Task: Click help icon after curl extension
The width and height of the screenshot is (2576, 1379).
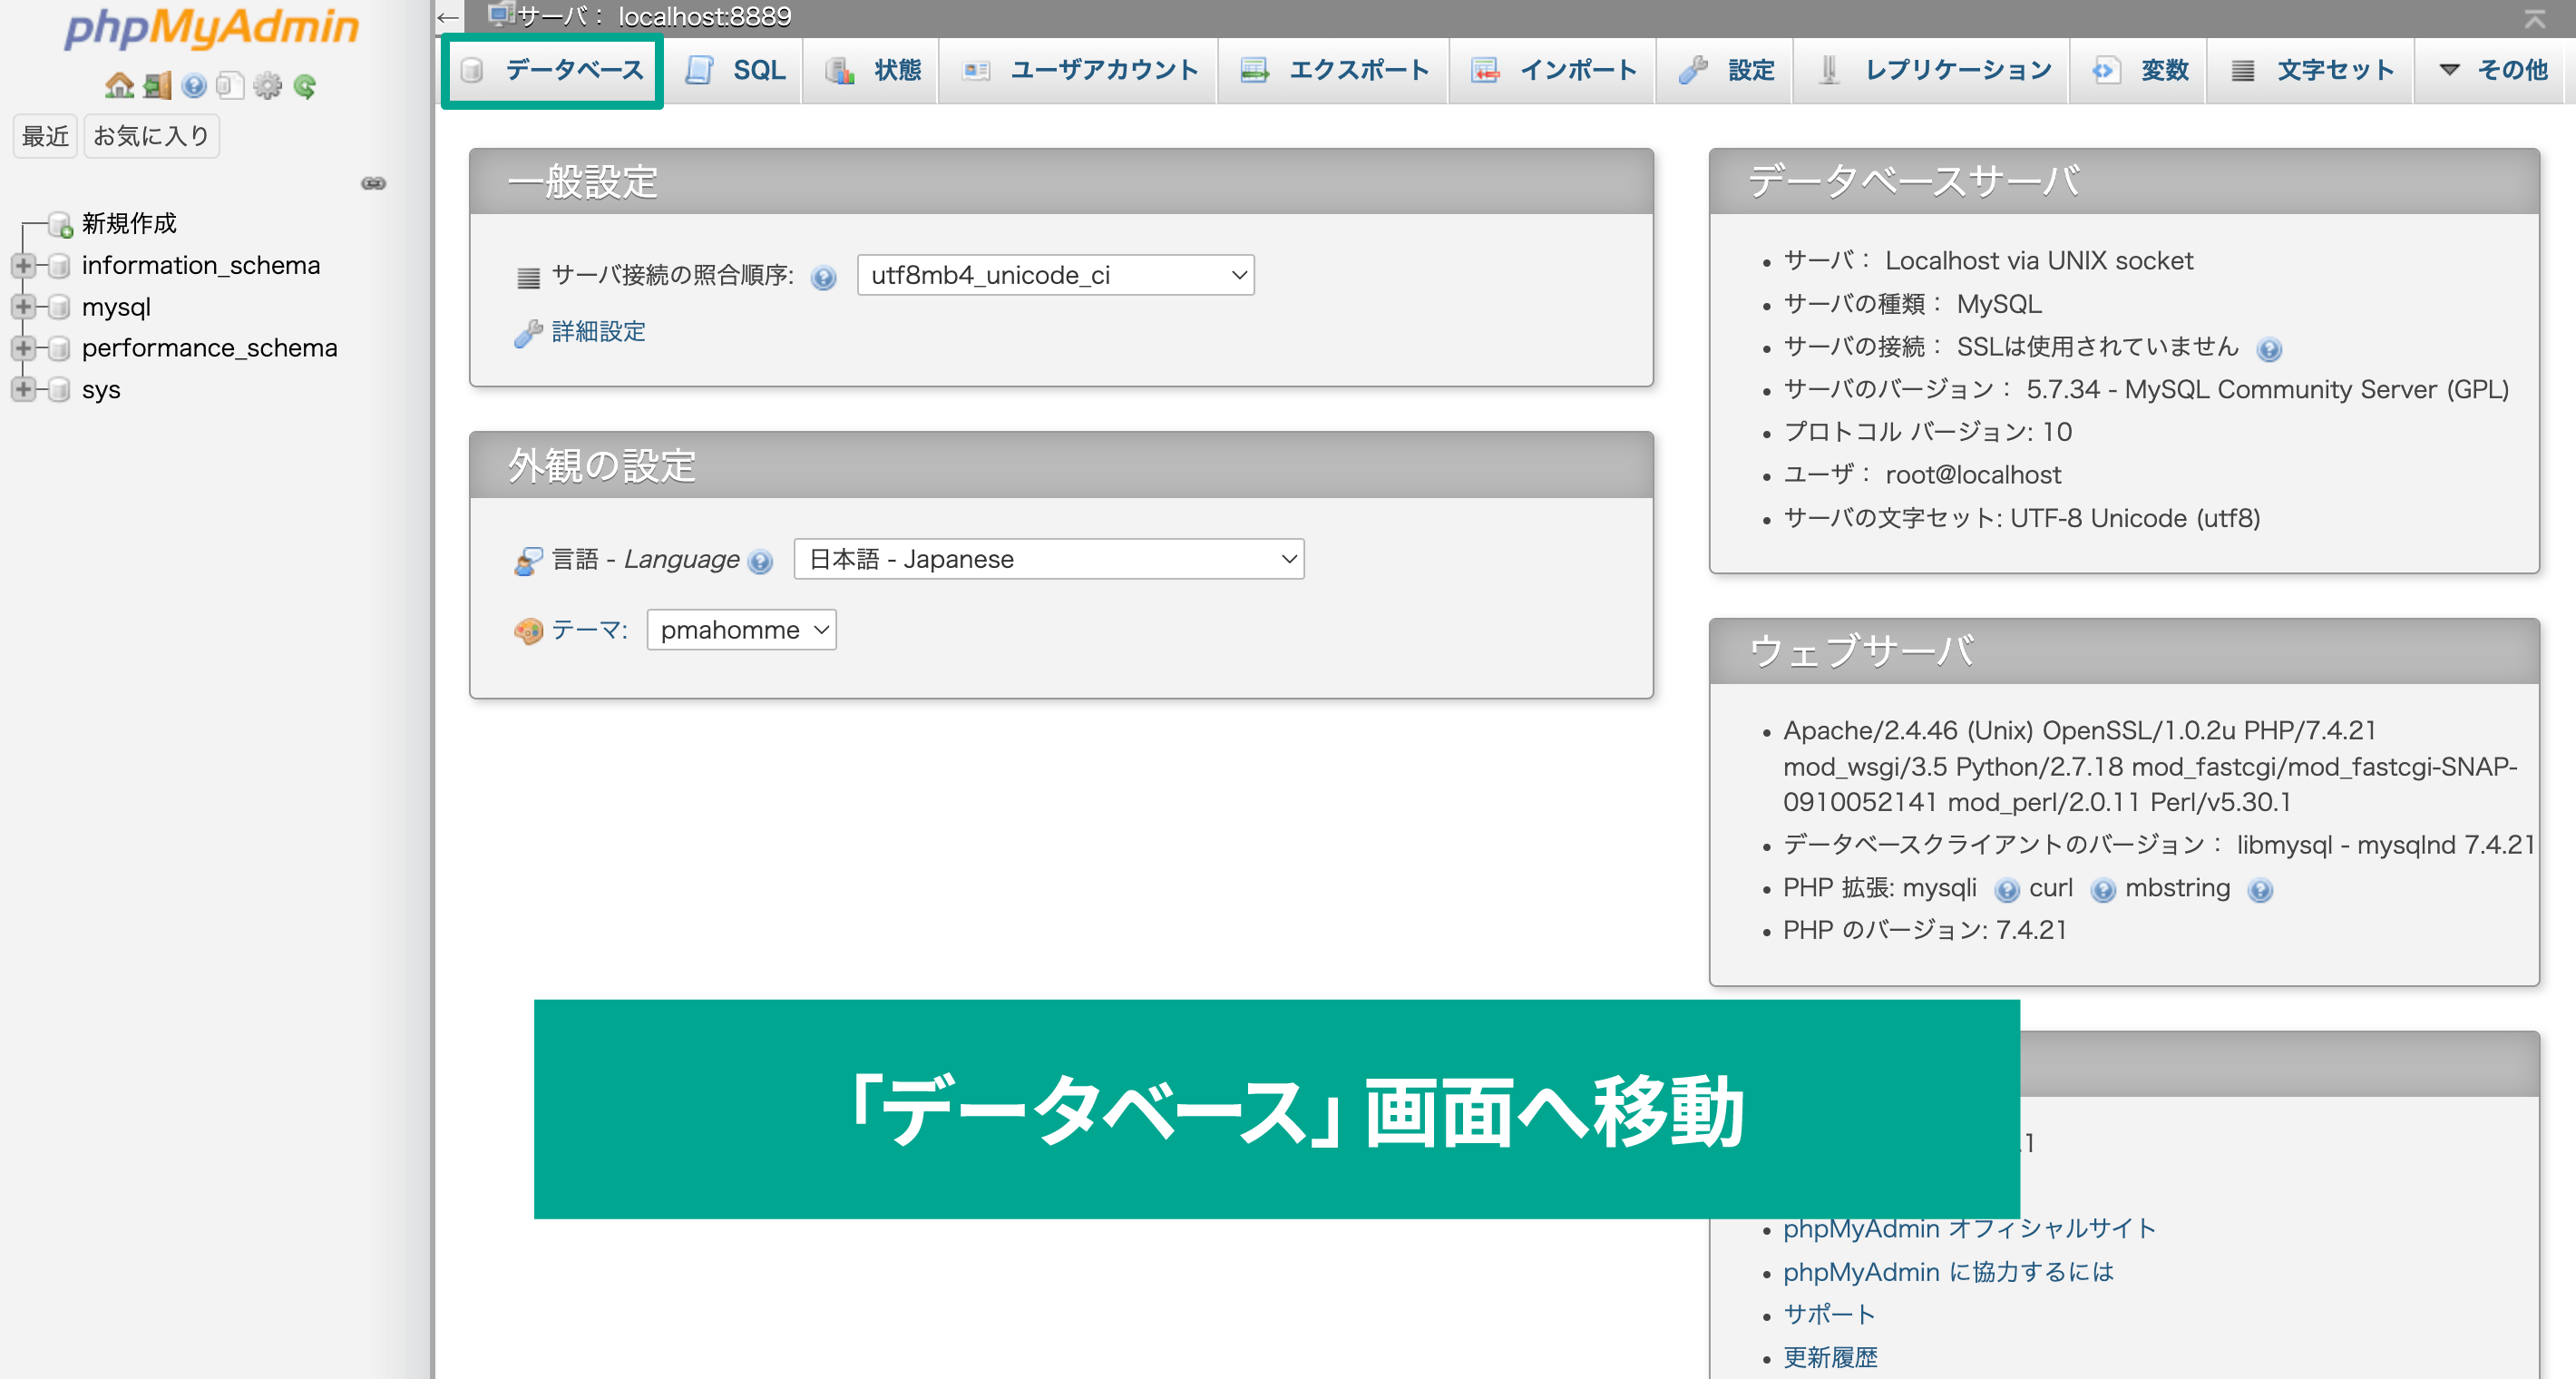Action: click(x=2103, y=890)
